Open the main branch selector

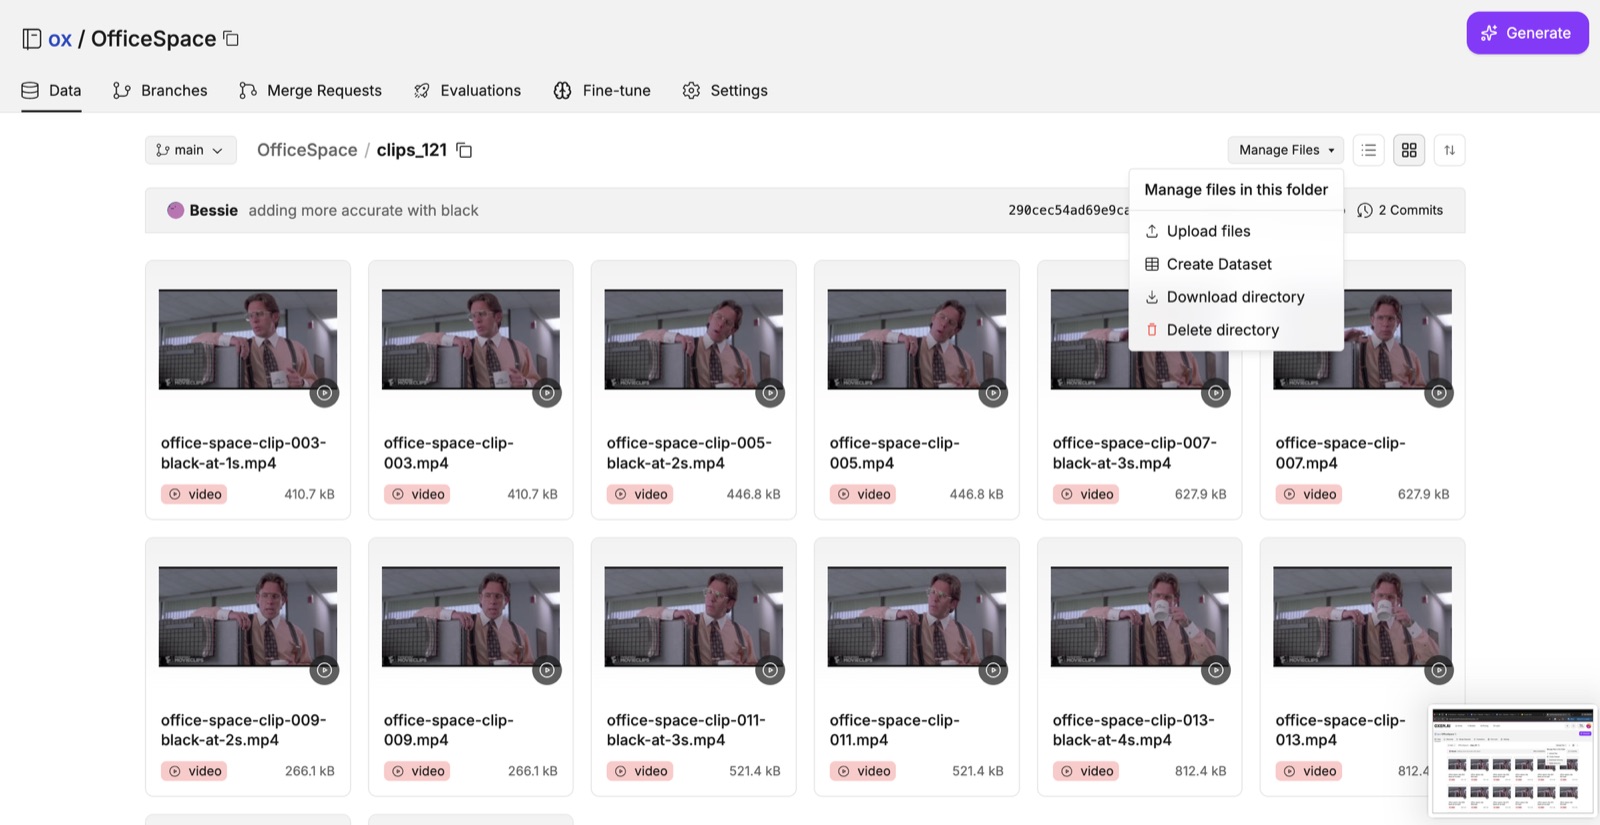pos(191,150)
